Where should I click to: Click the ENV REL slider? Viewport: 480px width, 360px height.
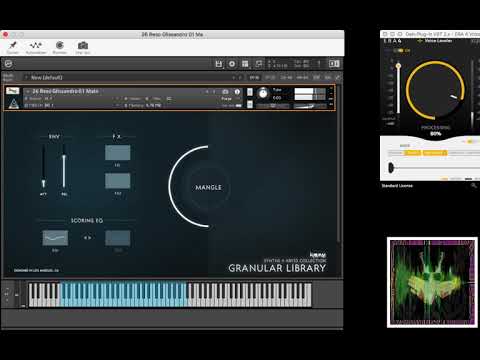click(64, 168)
